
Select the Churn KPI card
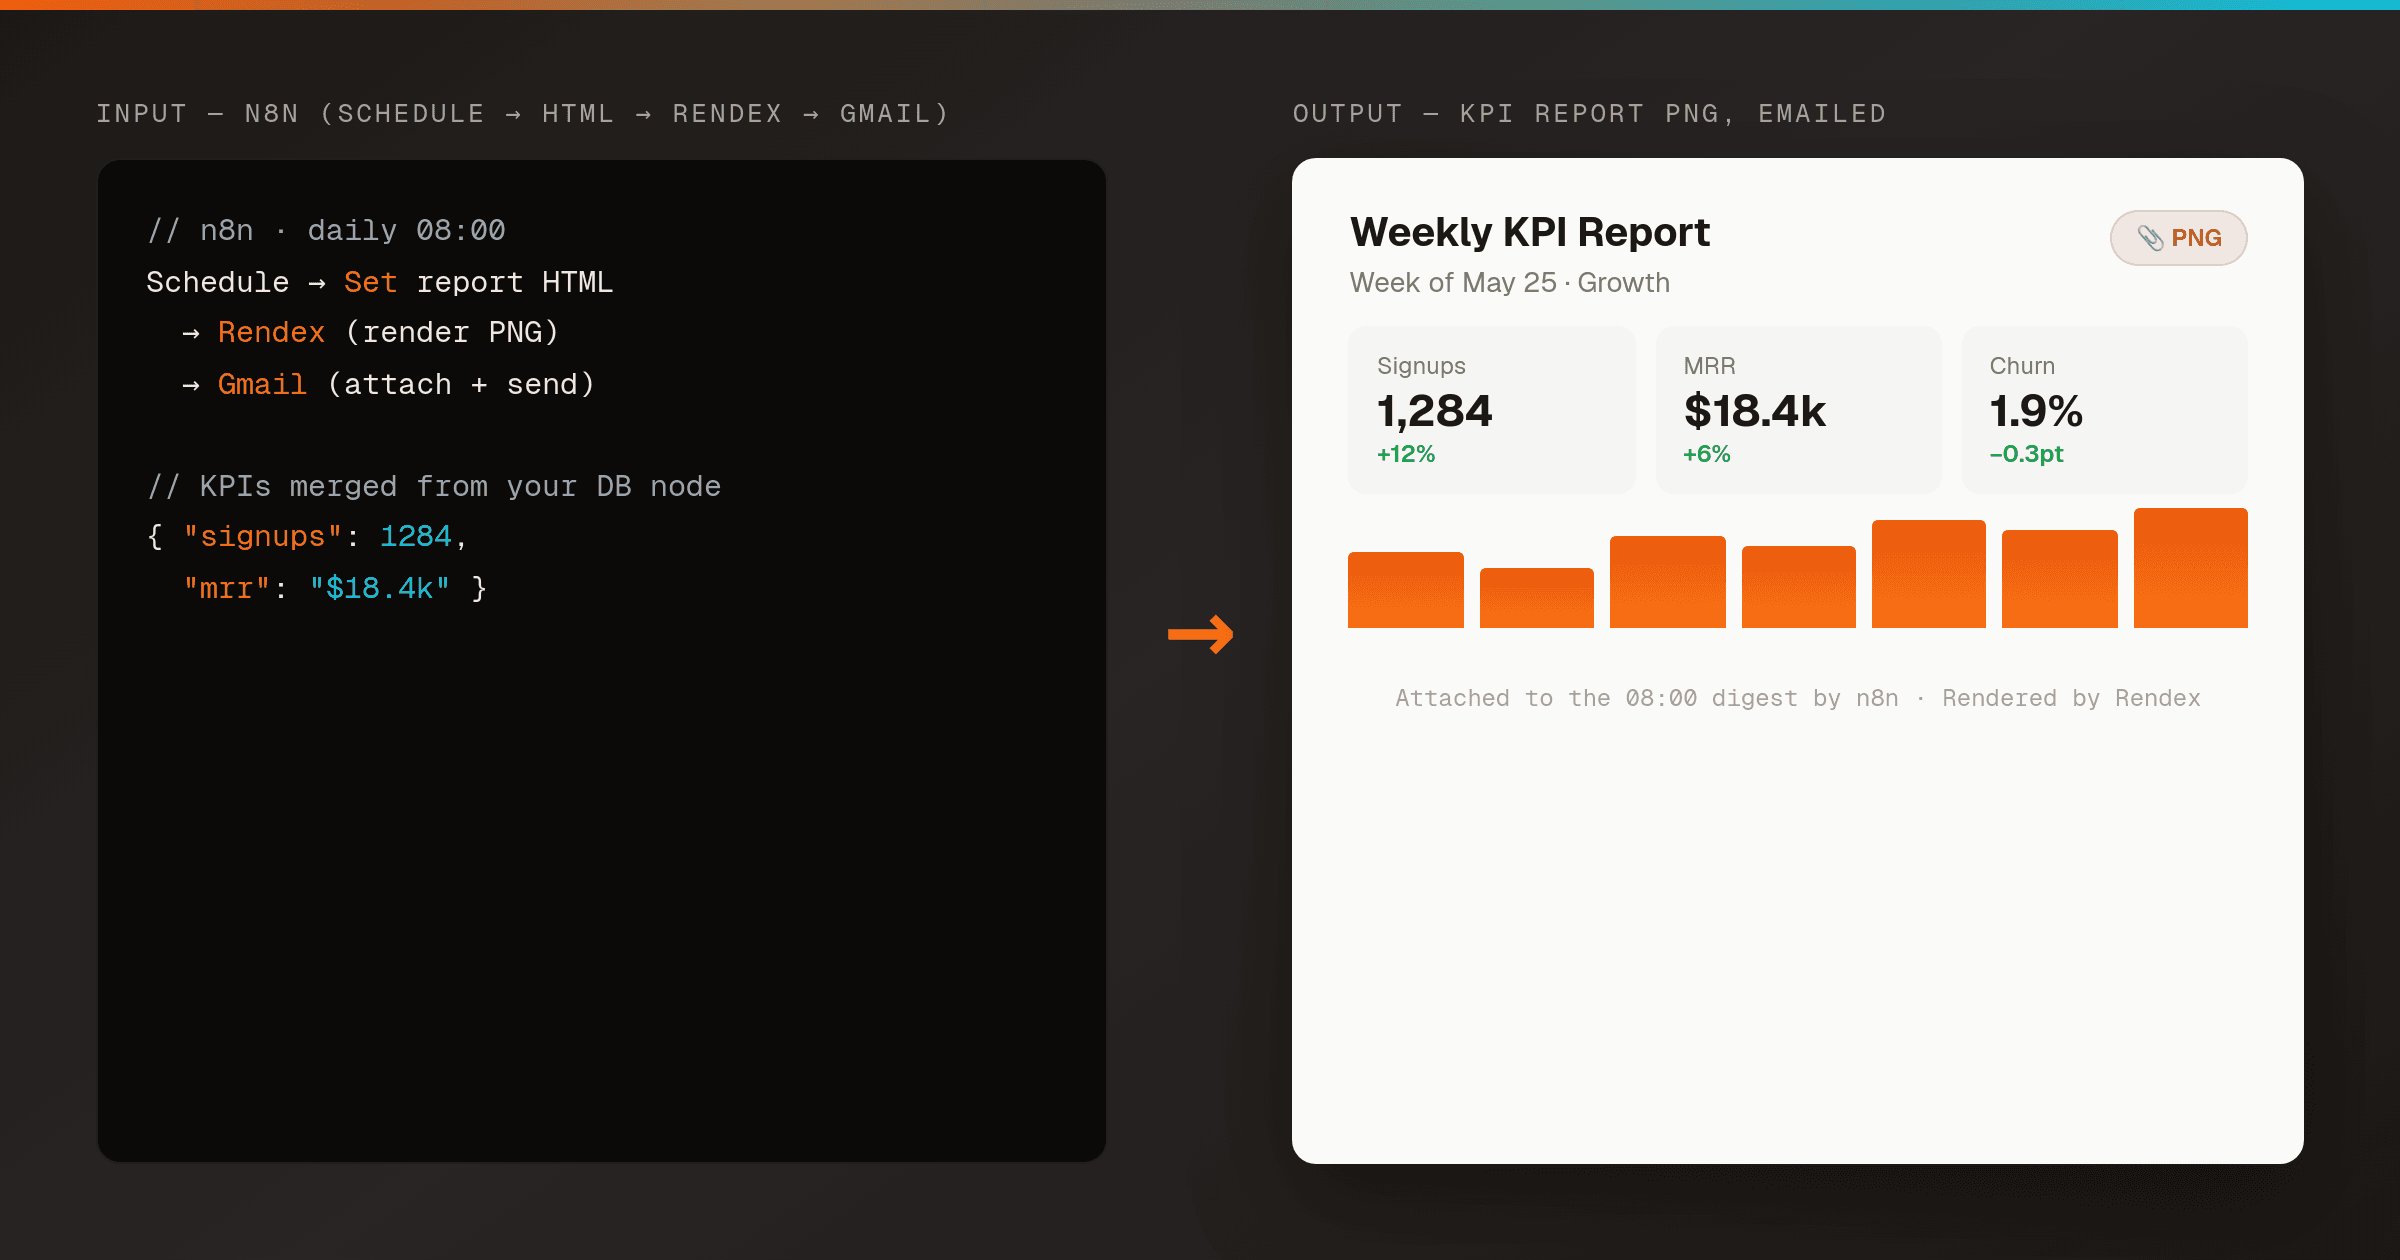[x=2104, y=410]
